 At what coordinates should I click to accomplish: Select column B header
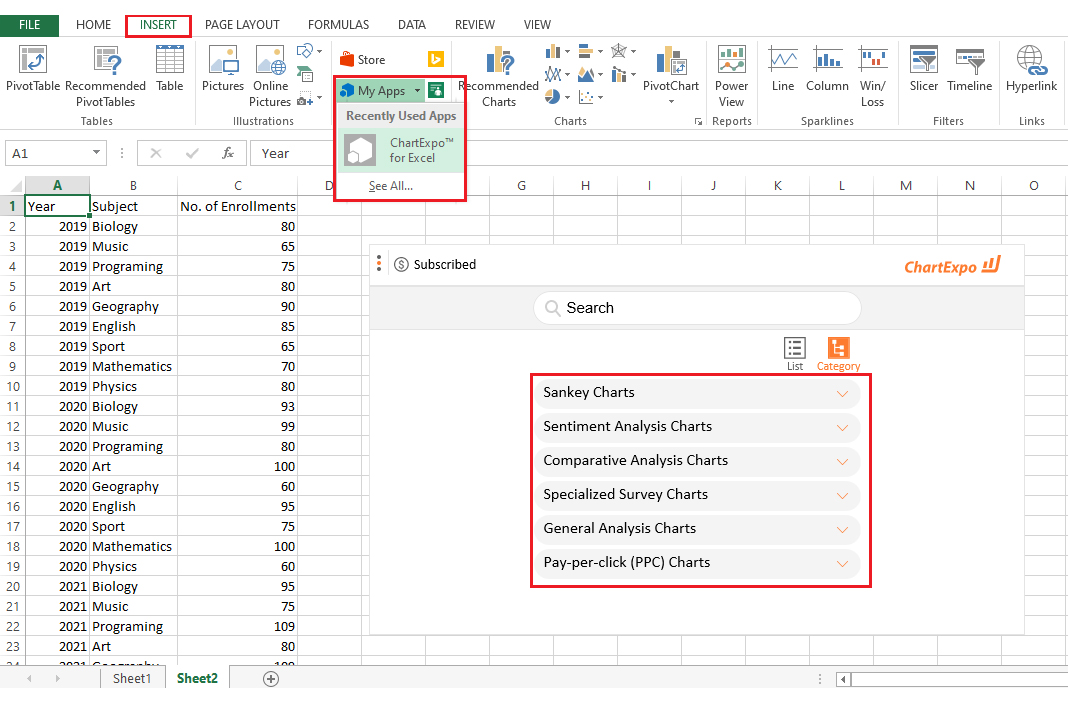[x=134, y=185]
